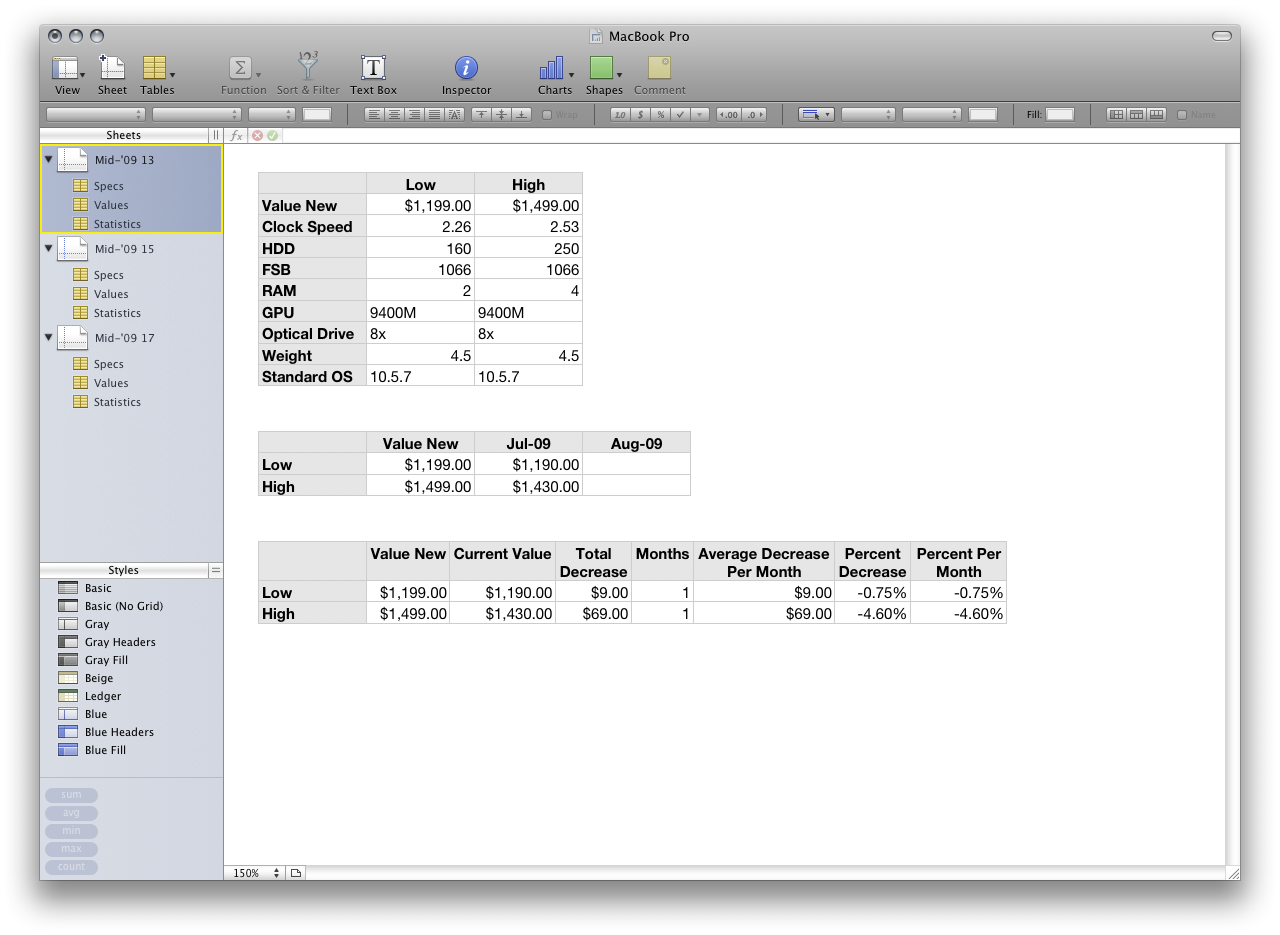Align cell content to top
The height and width of the screenshot is (935, 1280).
coord(481,115)
